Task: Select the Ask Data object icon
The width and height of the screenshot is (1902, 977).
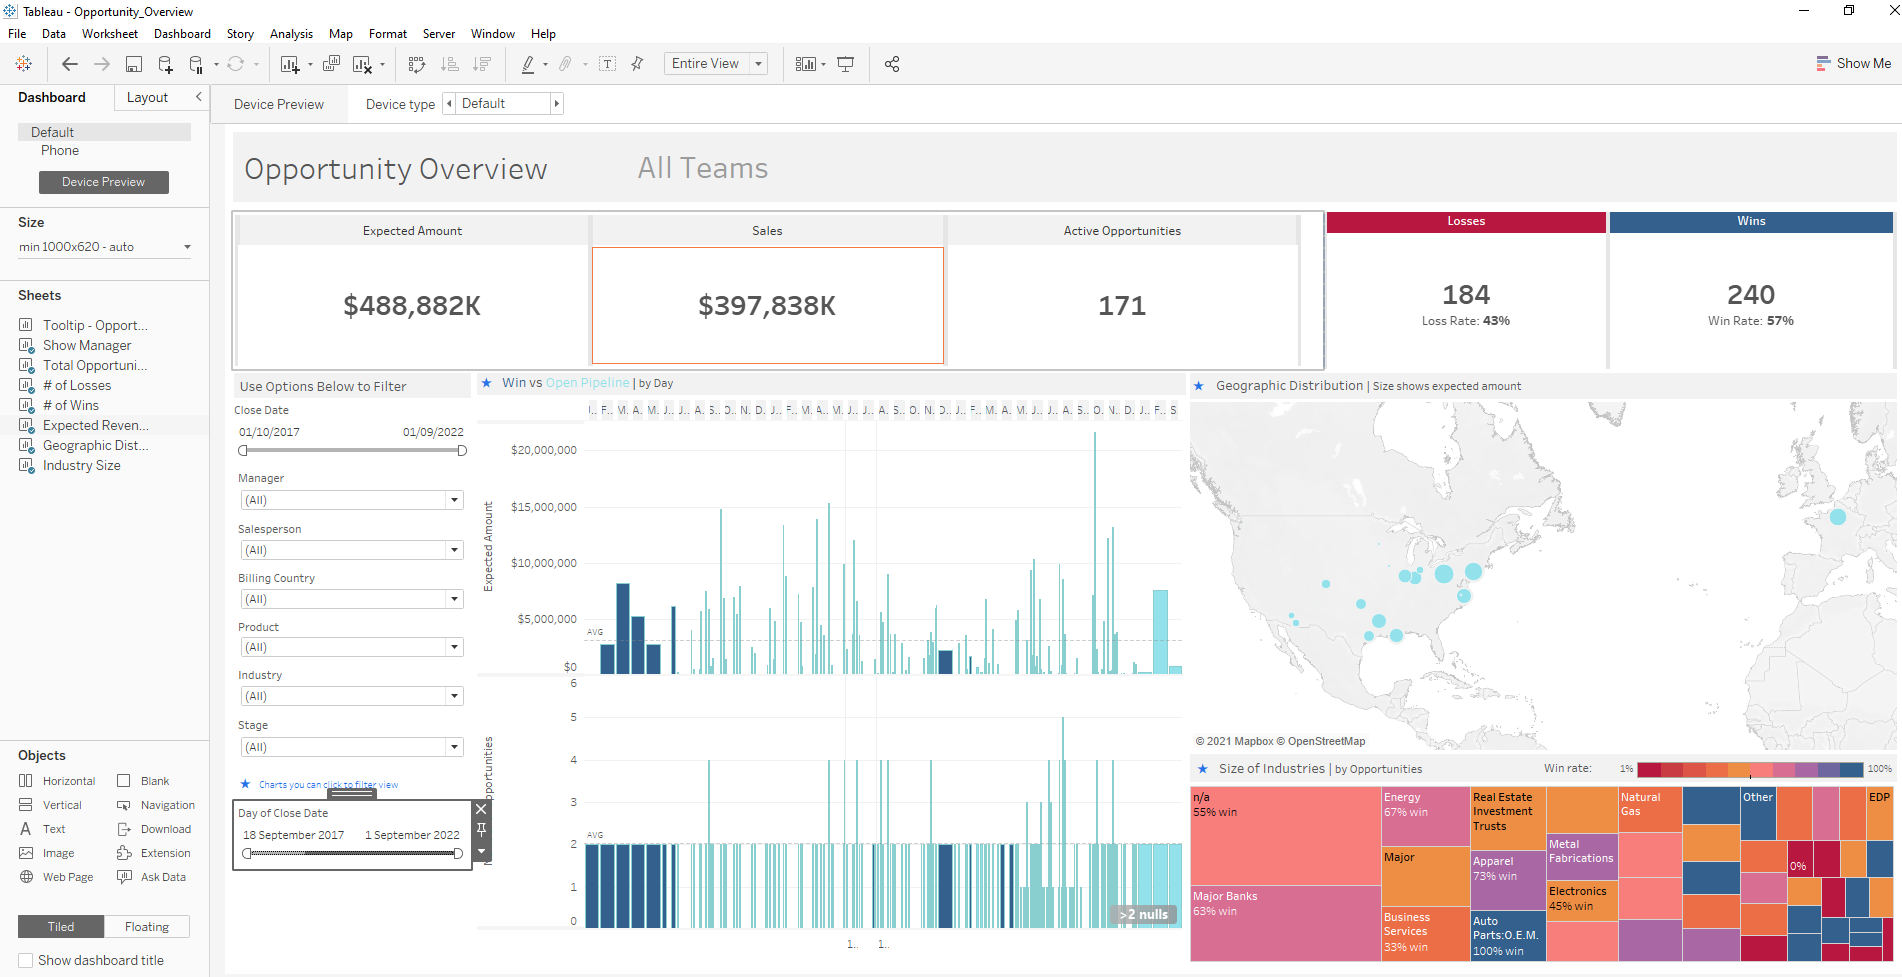Action: (x=125, y=877)
